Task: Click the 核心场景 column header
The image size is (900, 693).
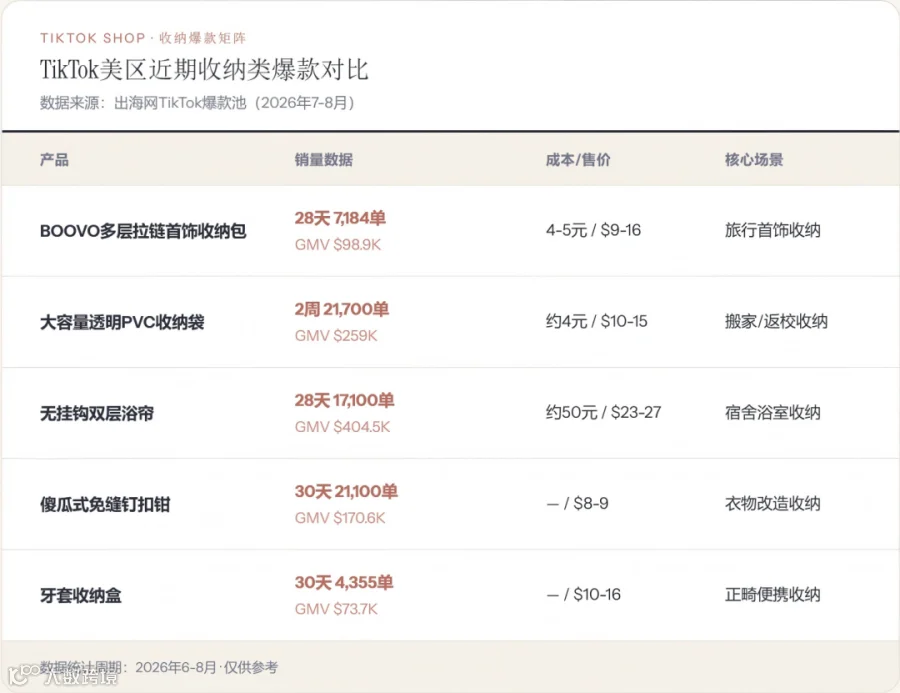Action: click(x=754, y=160)
